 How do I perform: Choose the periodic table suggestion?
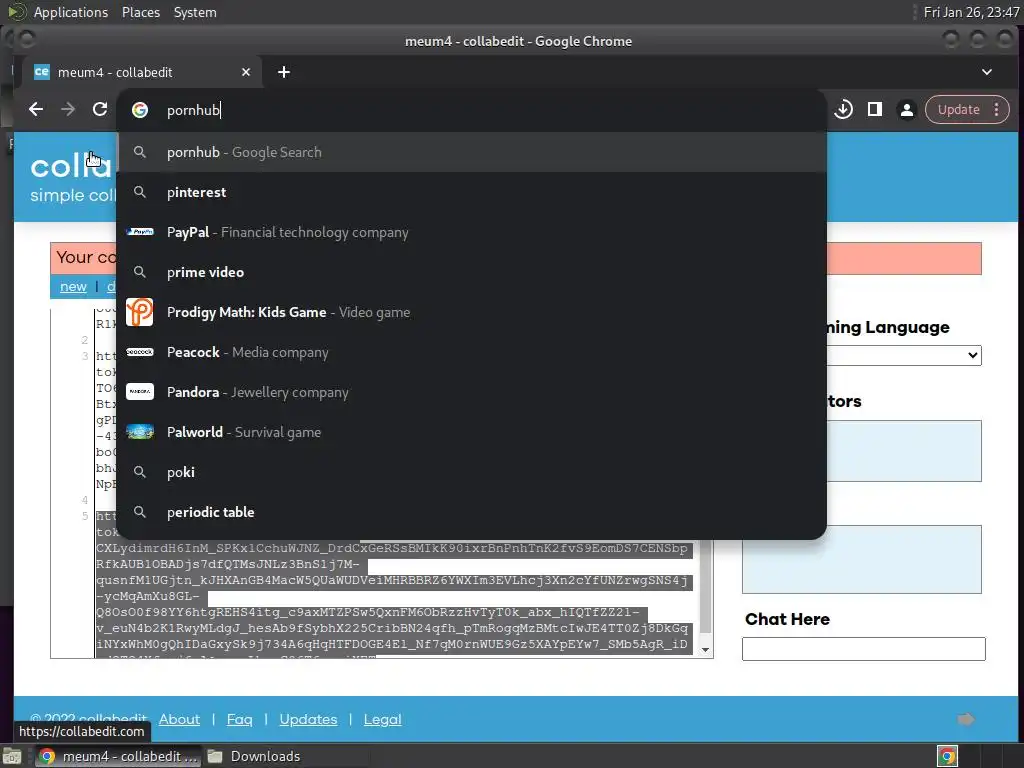pos(472,512)
